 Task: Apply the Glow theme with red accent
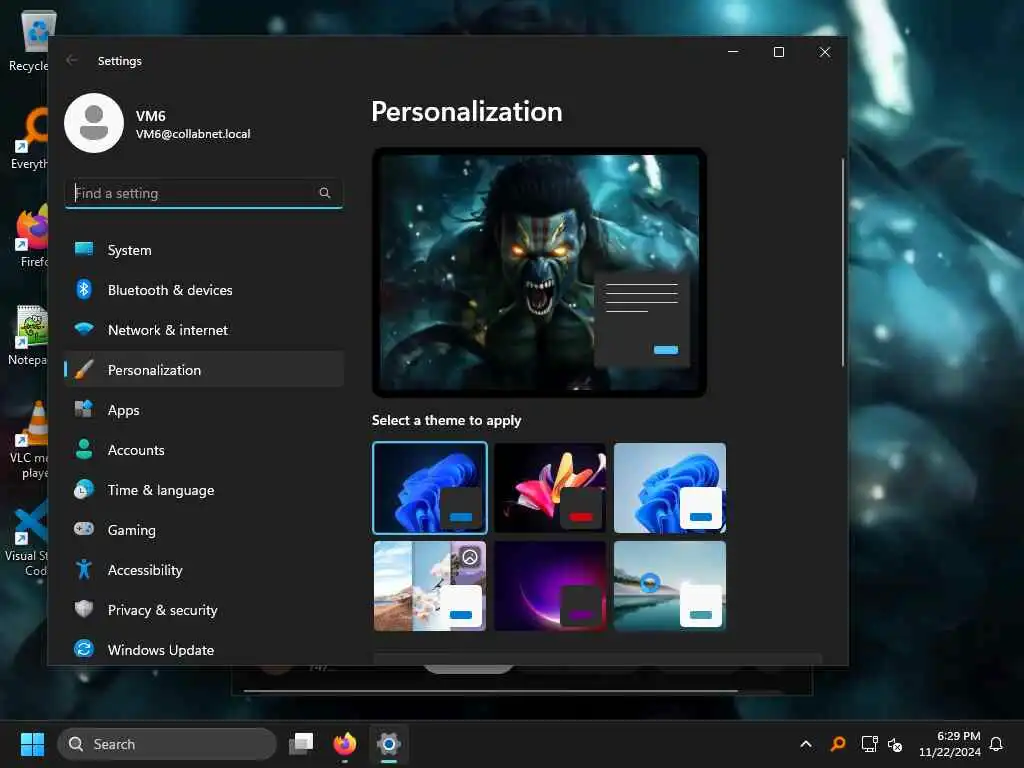tap(550, 487)
